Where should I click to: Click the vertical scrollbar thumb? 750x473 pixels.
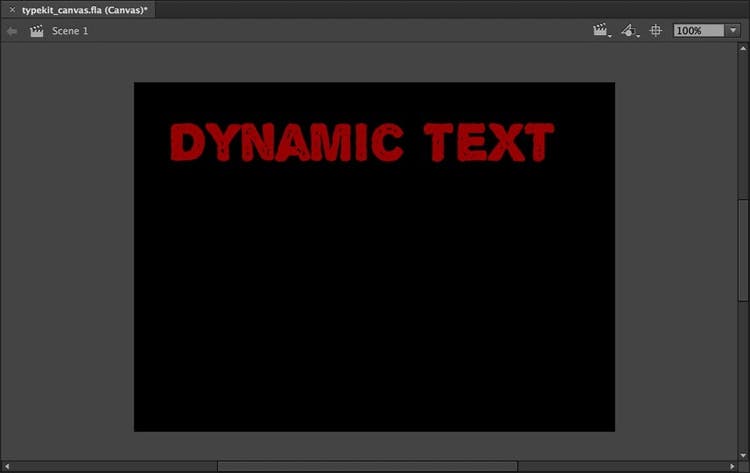pyautogui.click(x=743, y=250)
